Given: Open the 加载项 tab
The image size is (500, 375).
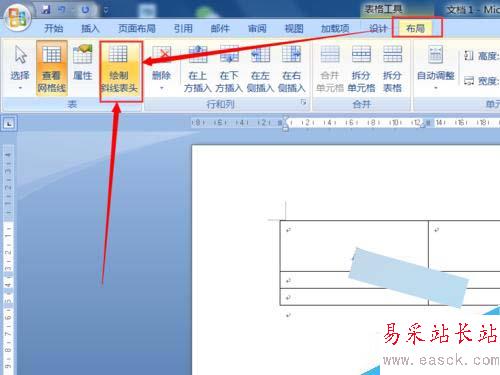Looking at the screenshot, I should coord(335,28).
